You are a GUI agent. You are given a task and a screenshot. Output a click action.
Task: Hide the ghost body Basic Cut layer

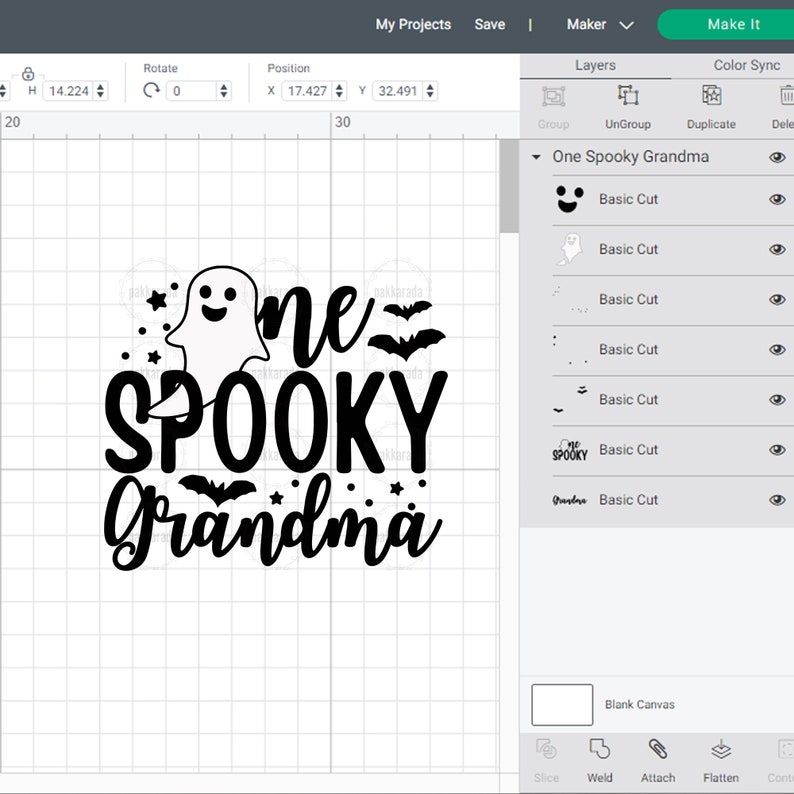coord(777,250)
